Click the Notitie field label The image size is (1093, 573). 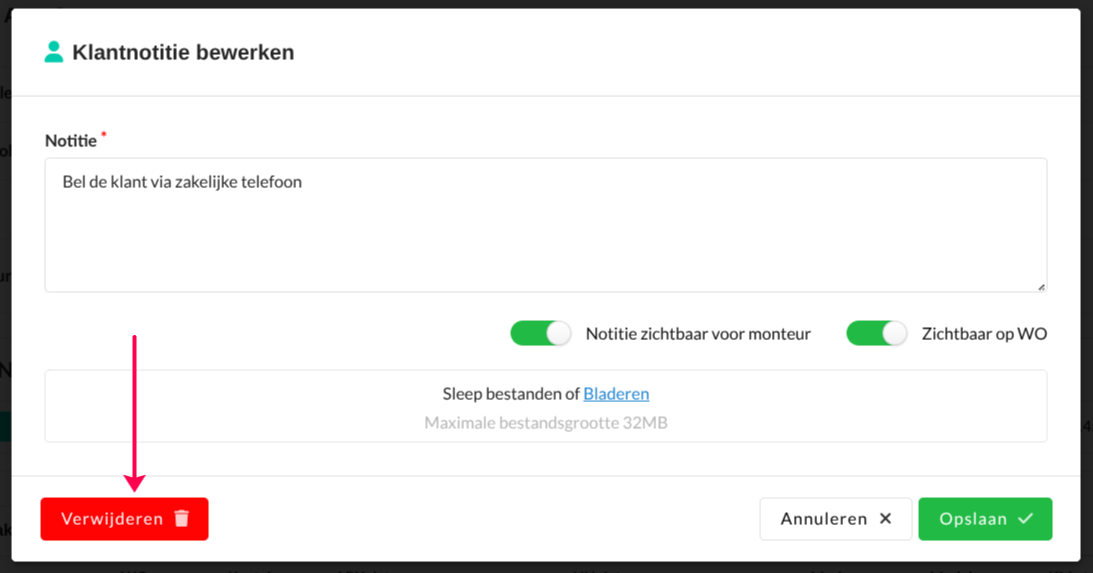click(x=71, y=141)
